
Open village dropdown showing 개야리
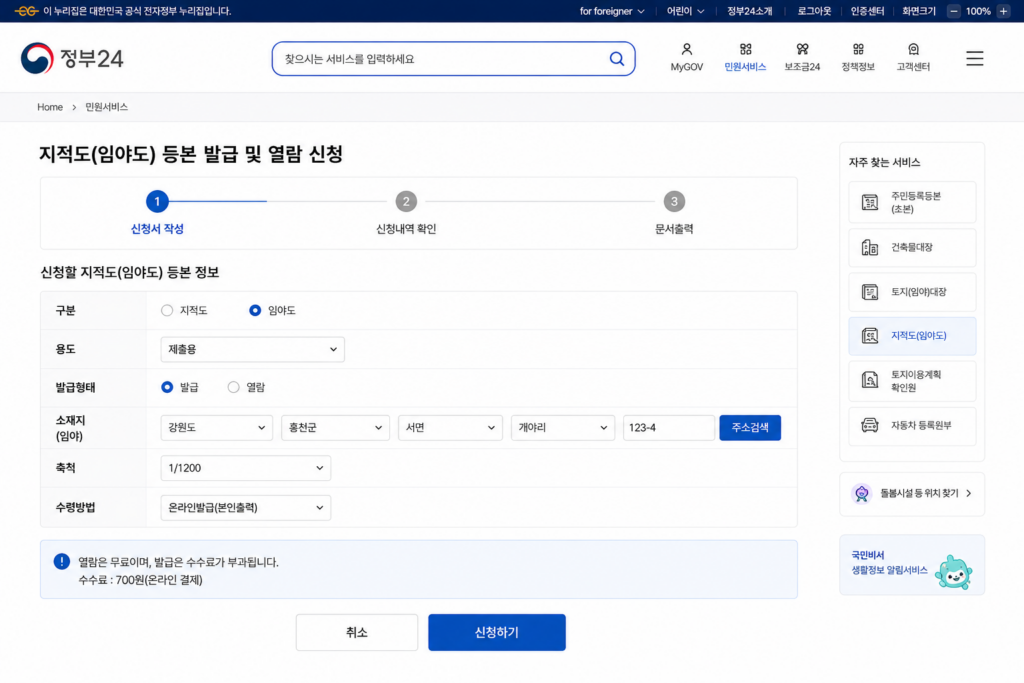562,428
